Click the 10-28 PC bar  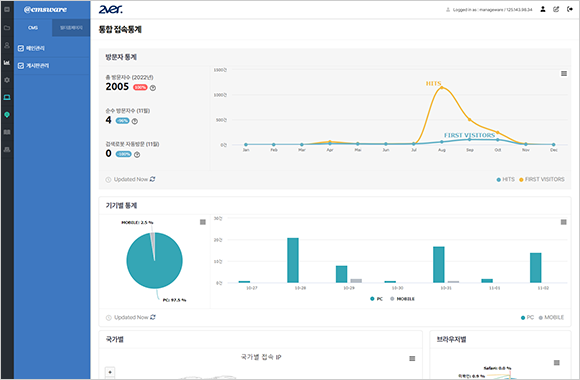[293, 260]
